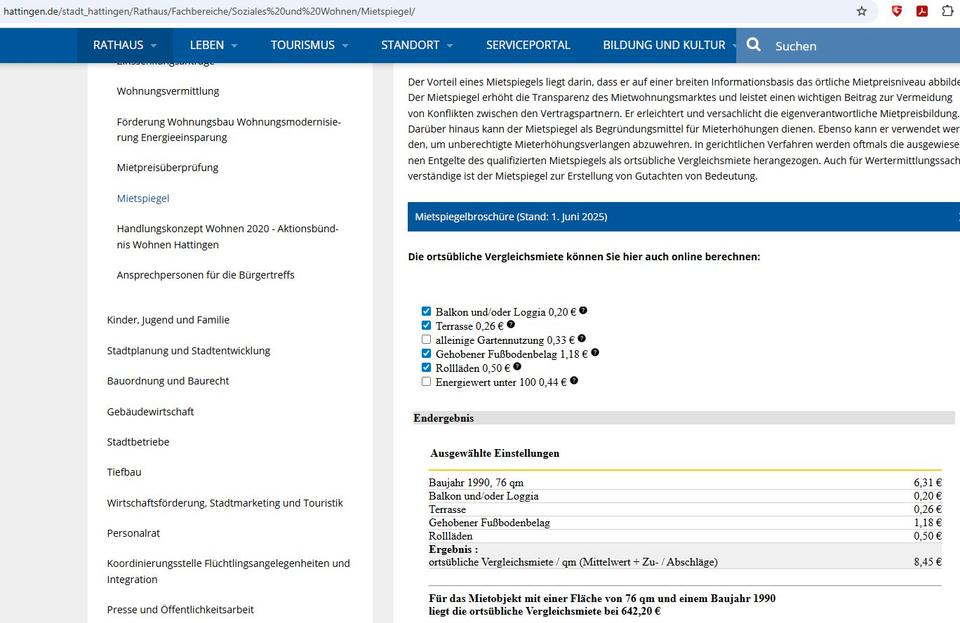
Task: Open help icon next to Terrasse
Action: point(510,325)
